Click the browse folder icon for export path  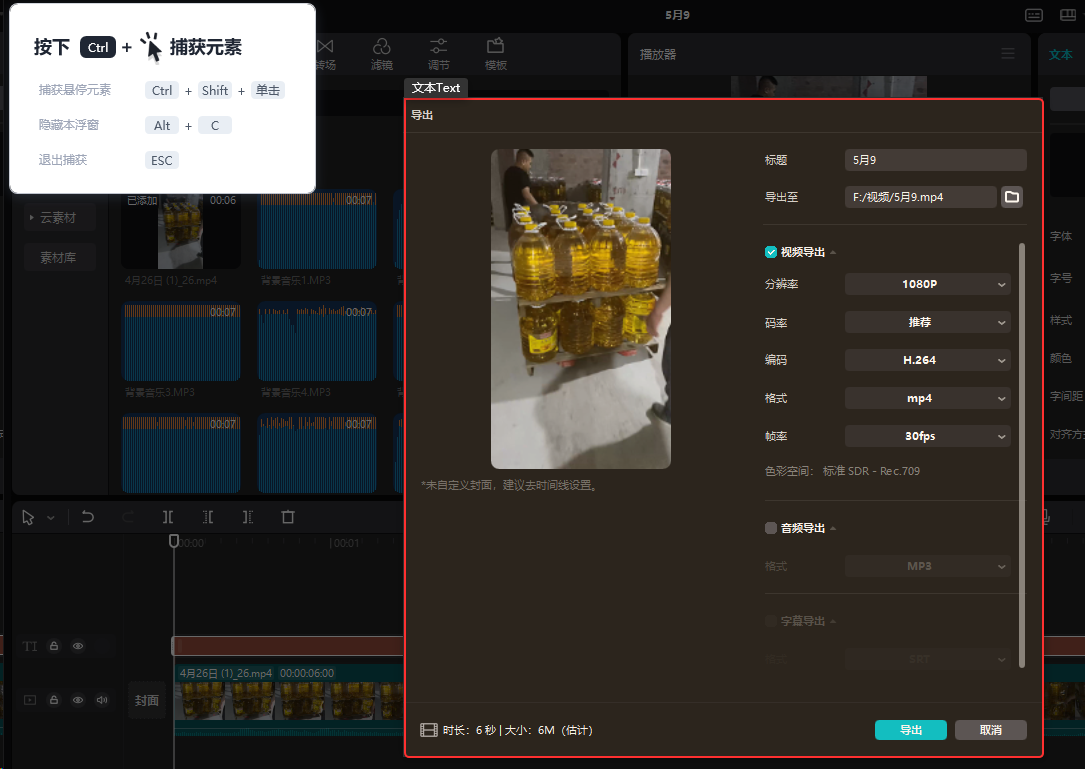[1012, 197]
